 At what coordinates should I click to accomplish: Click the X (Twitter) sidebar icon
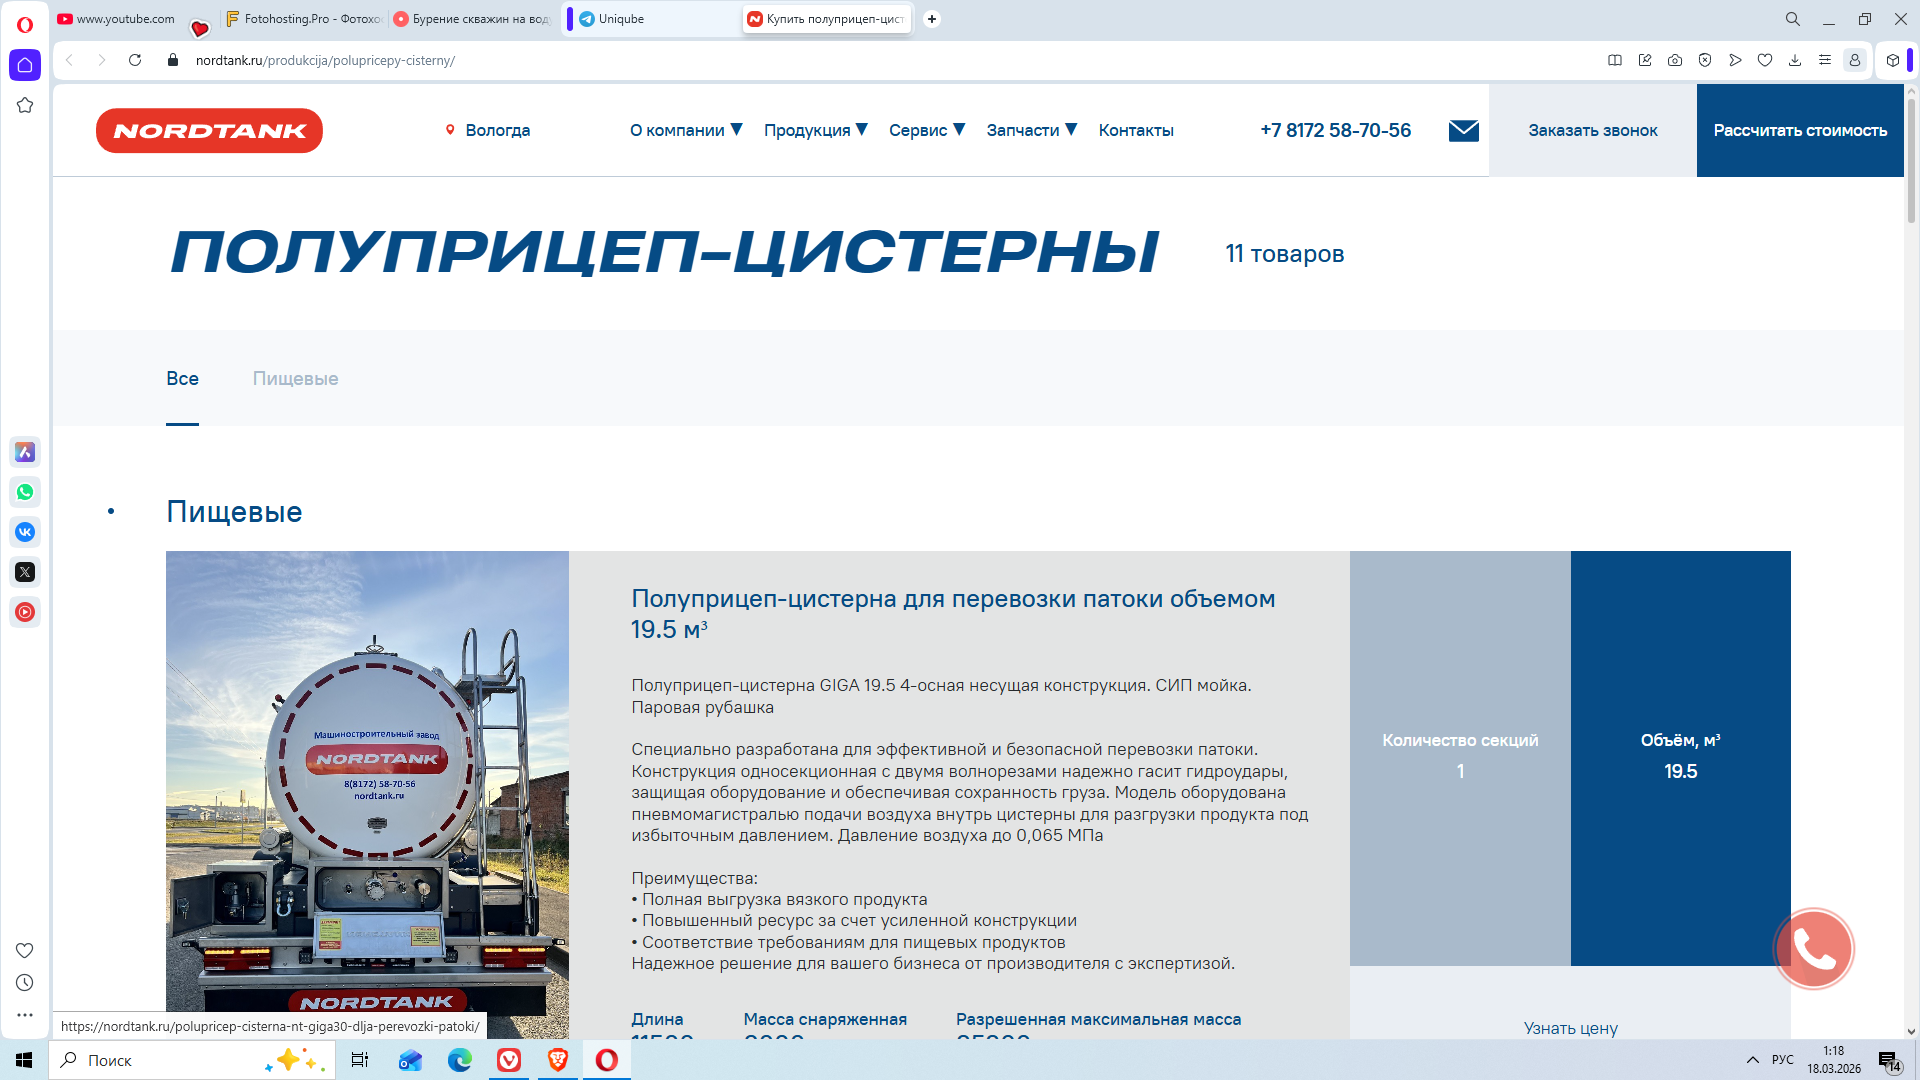25,572
